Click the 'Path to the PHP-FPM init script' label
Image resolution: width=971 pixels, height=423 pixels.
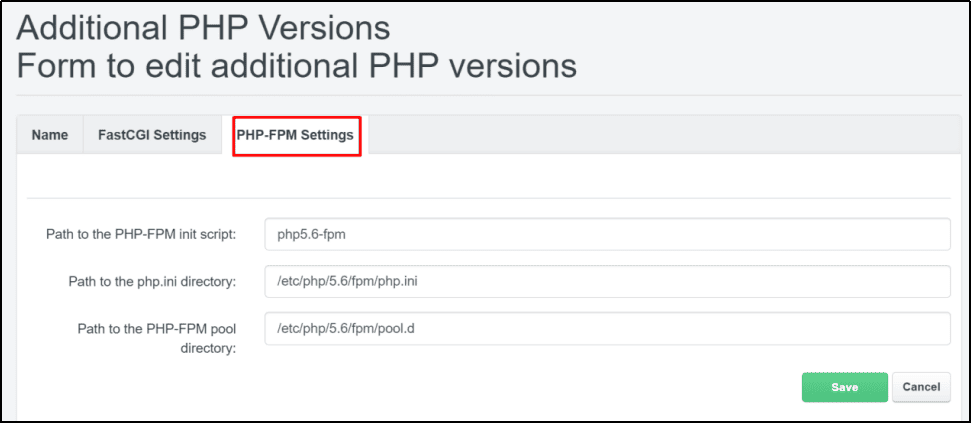(x=141, y=235)
